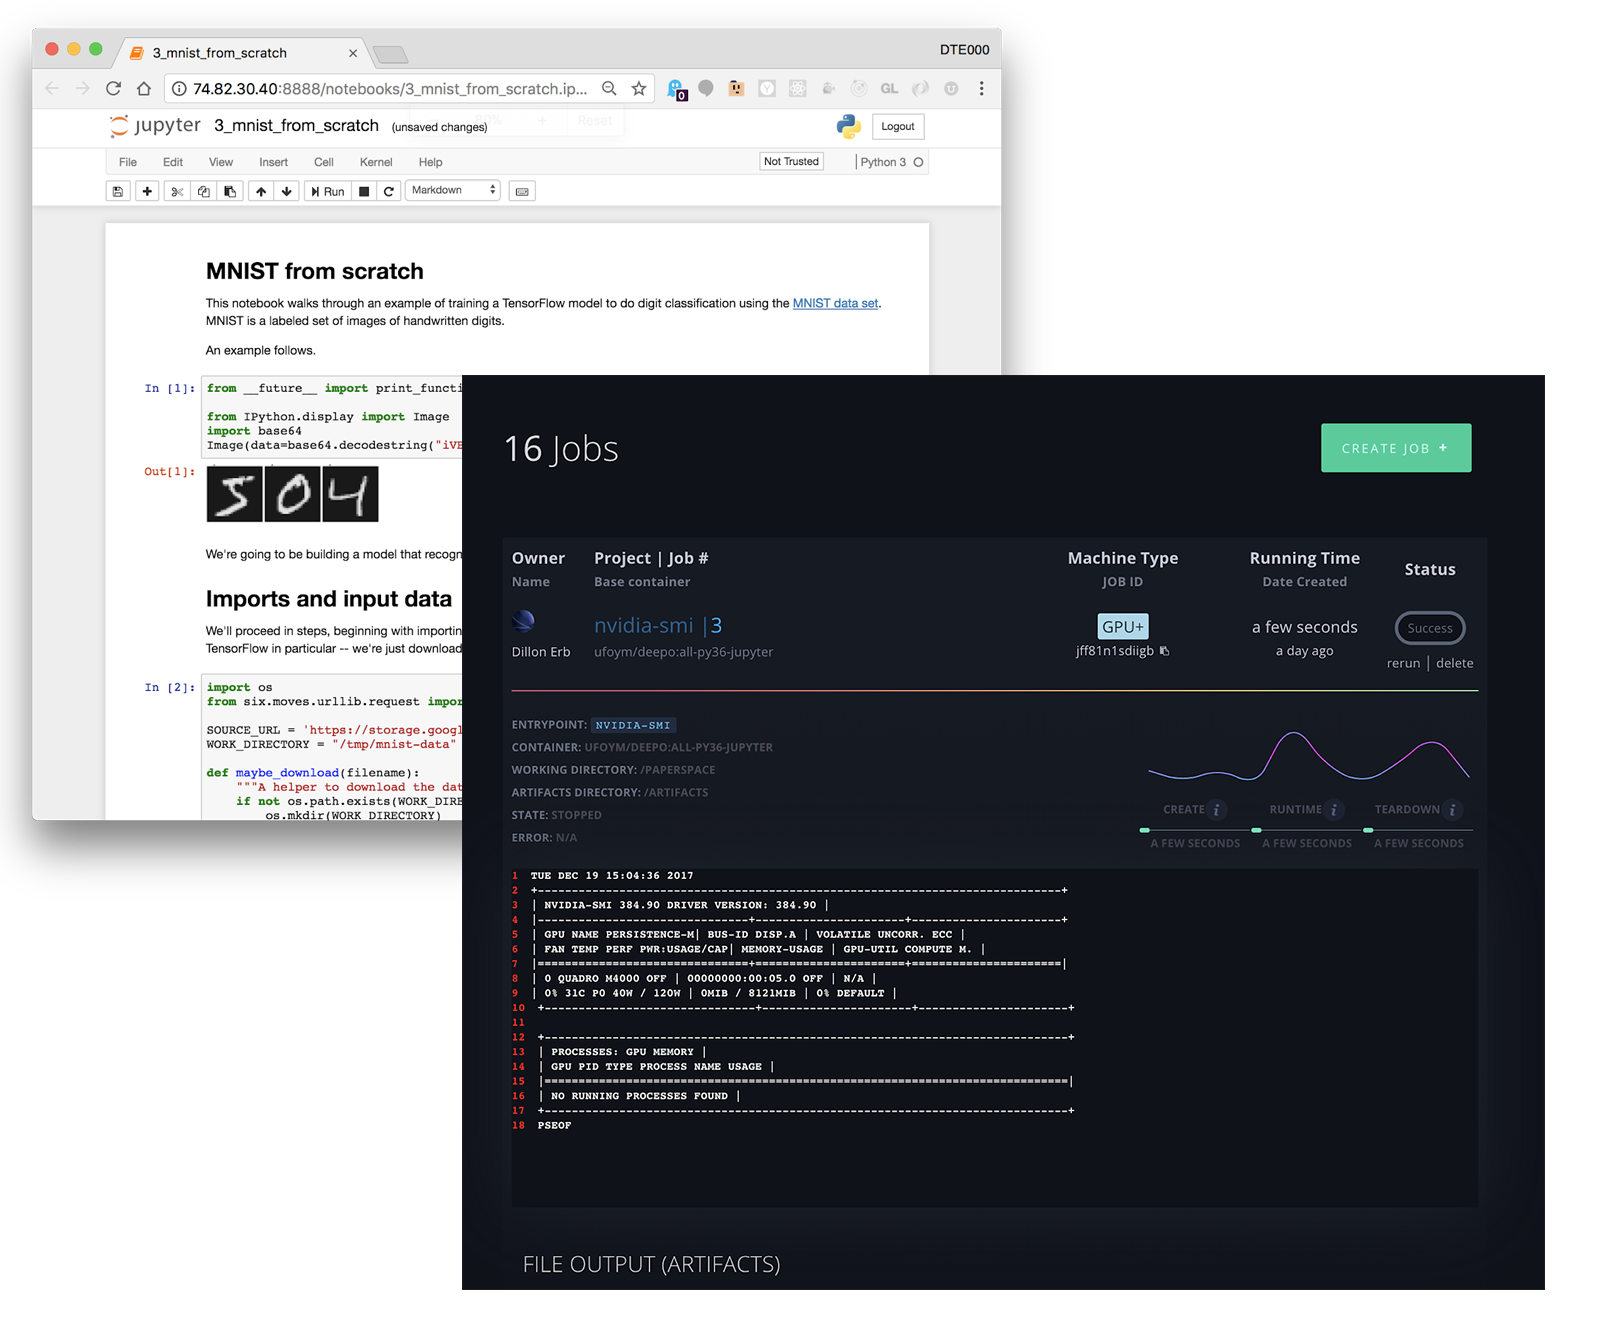Interrupt the kernel with the stop icon
Screen dimensions: 1600x1340
click(x=364, y=191)
